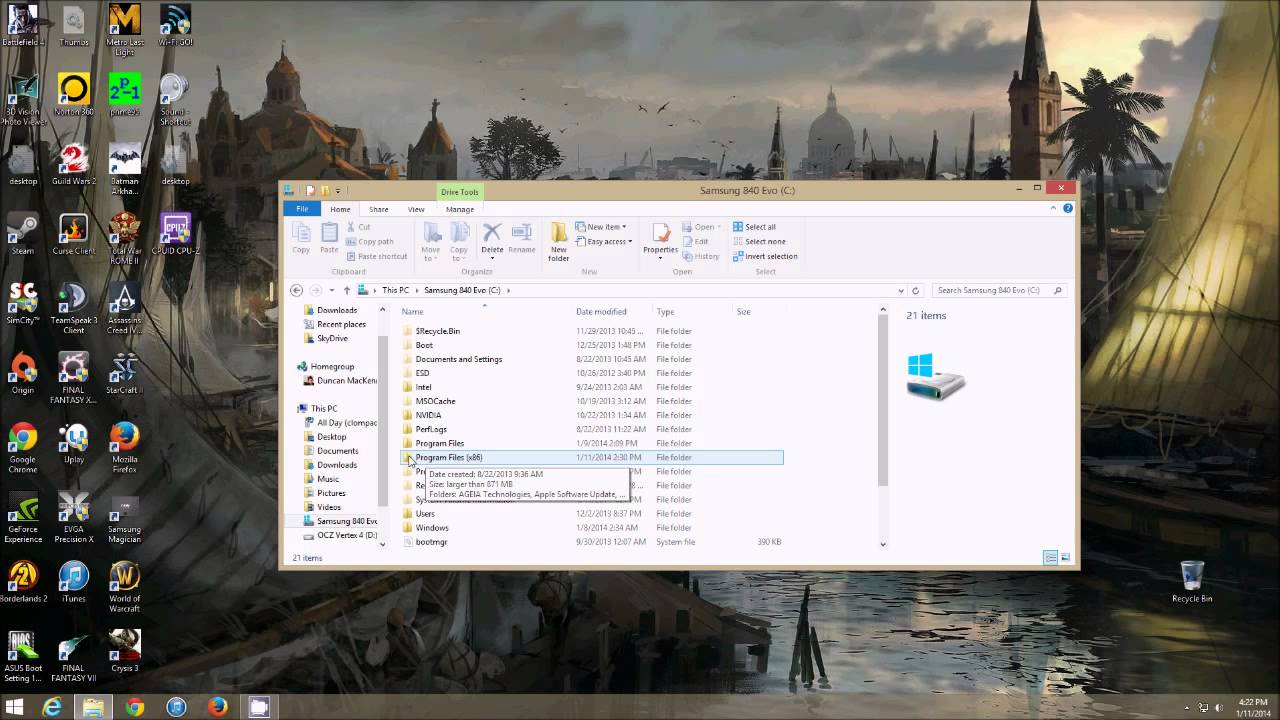Open the Easy access dropdown

click(603, 241)
